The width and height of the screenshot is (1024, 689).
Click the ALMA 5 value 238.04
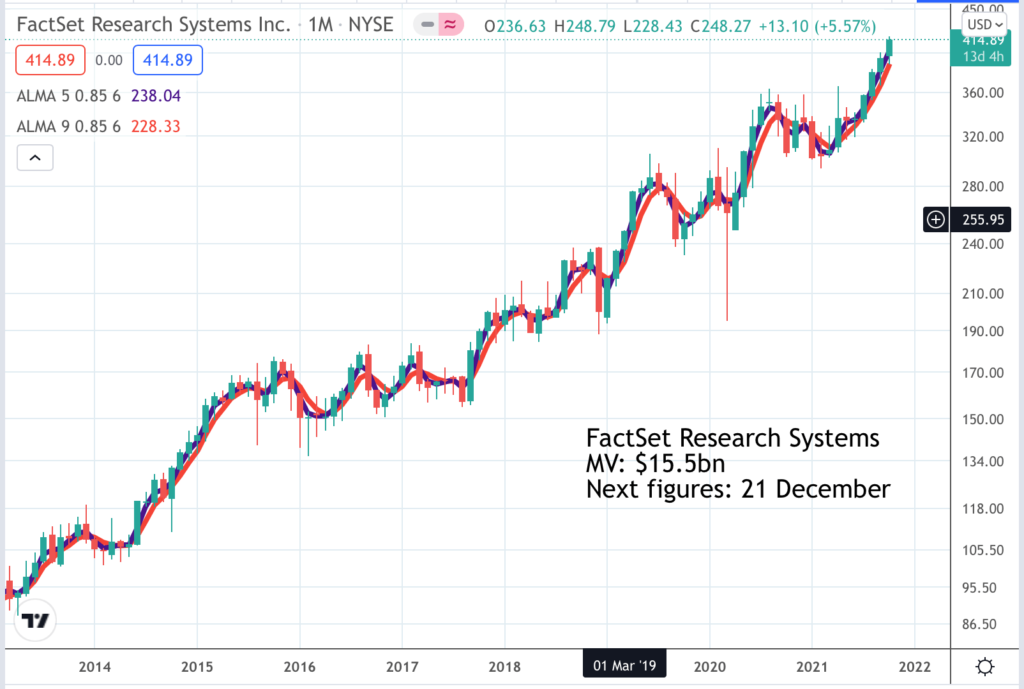tap(155, 96)
